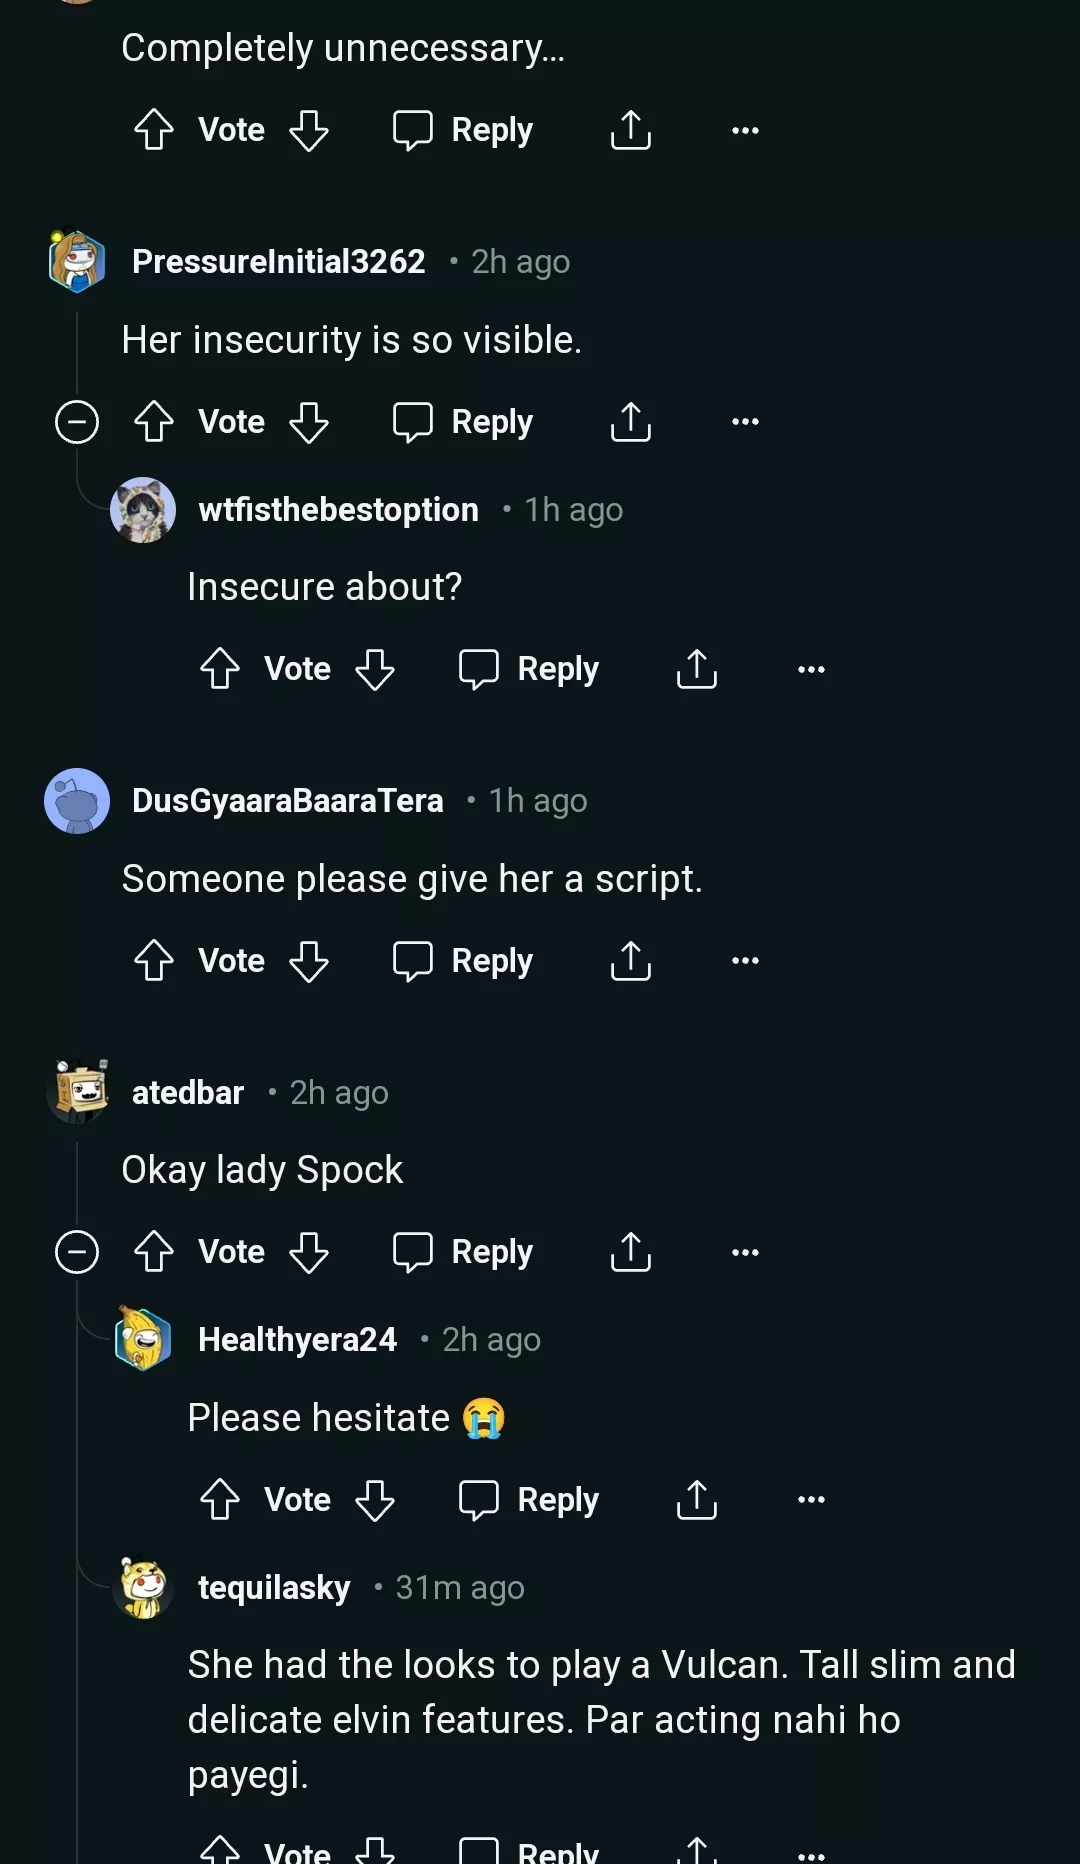Tap Healthyera24's banana avatar

pos(142,1340)
